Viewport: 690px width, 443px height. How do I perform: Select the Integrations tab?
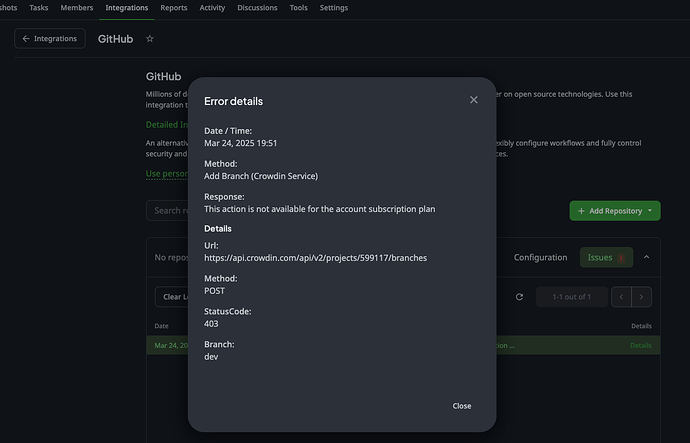(127, 8)
